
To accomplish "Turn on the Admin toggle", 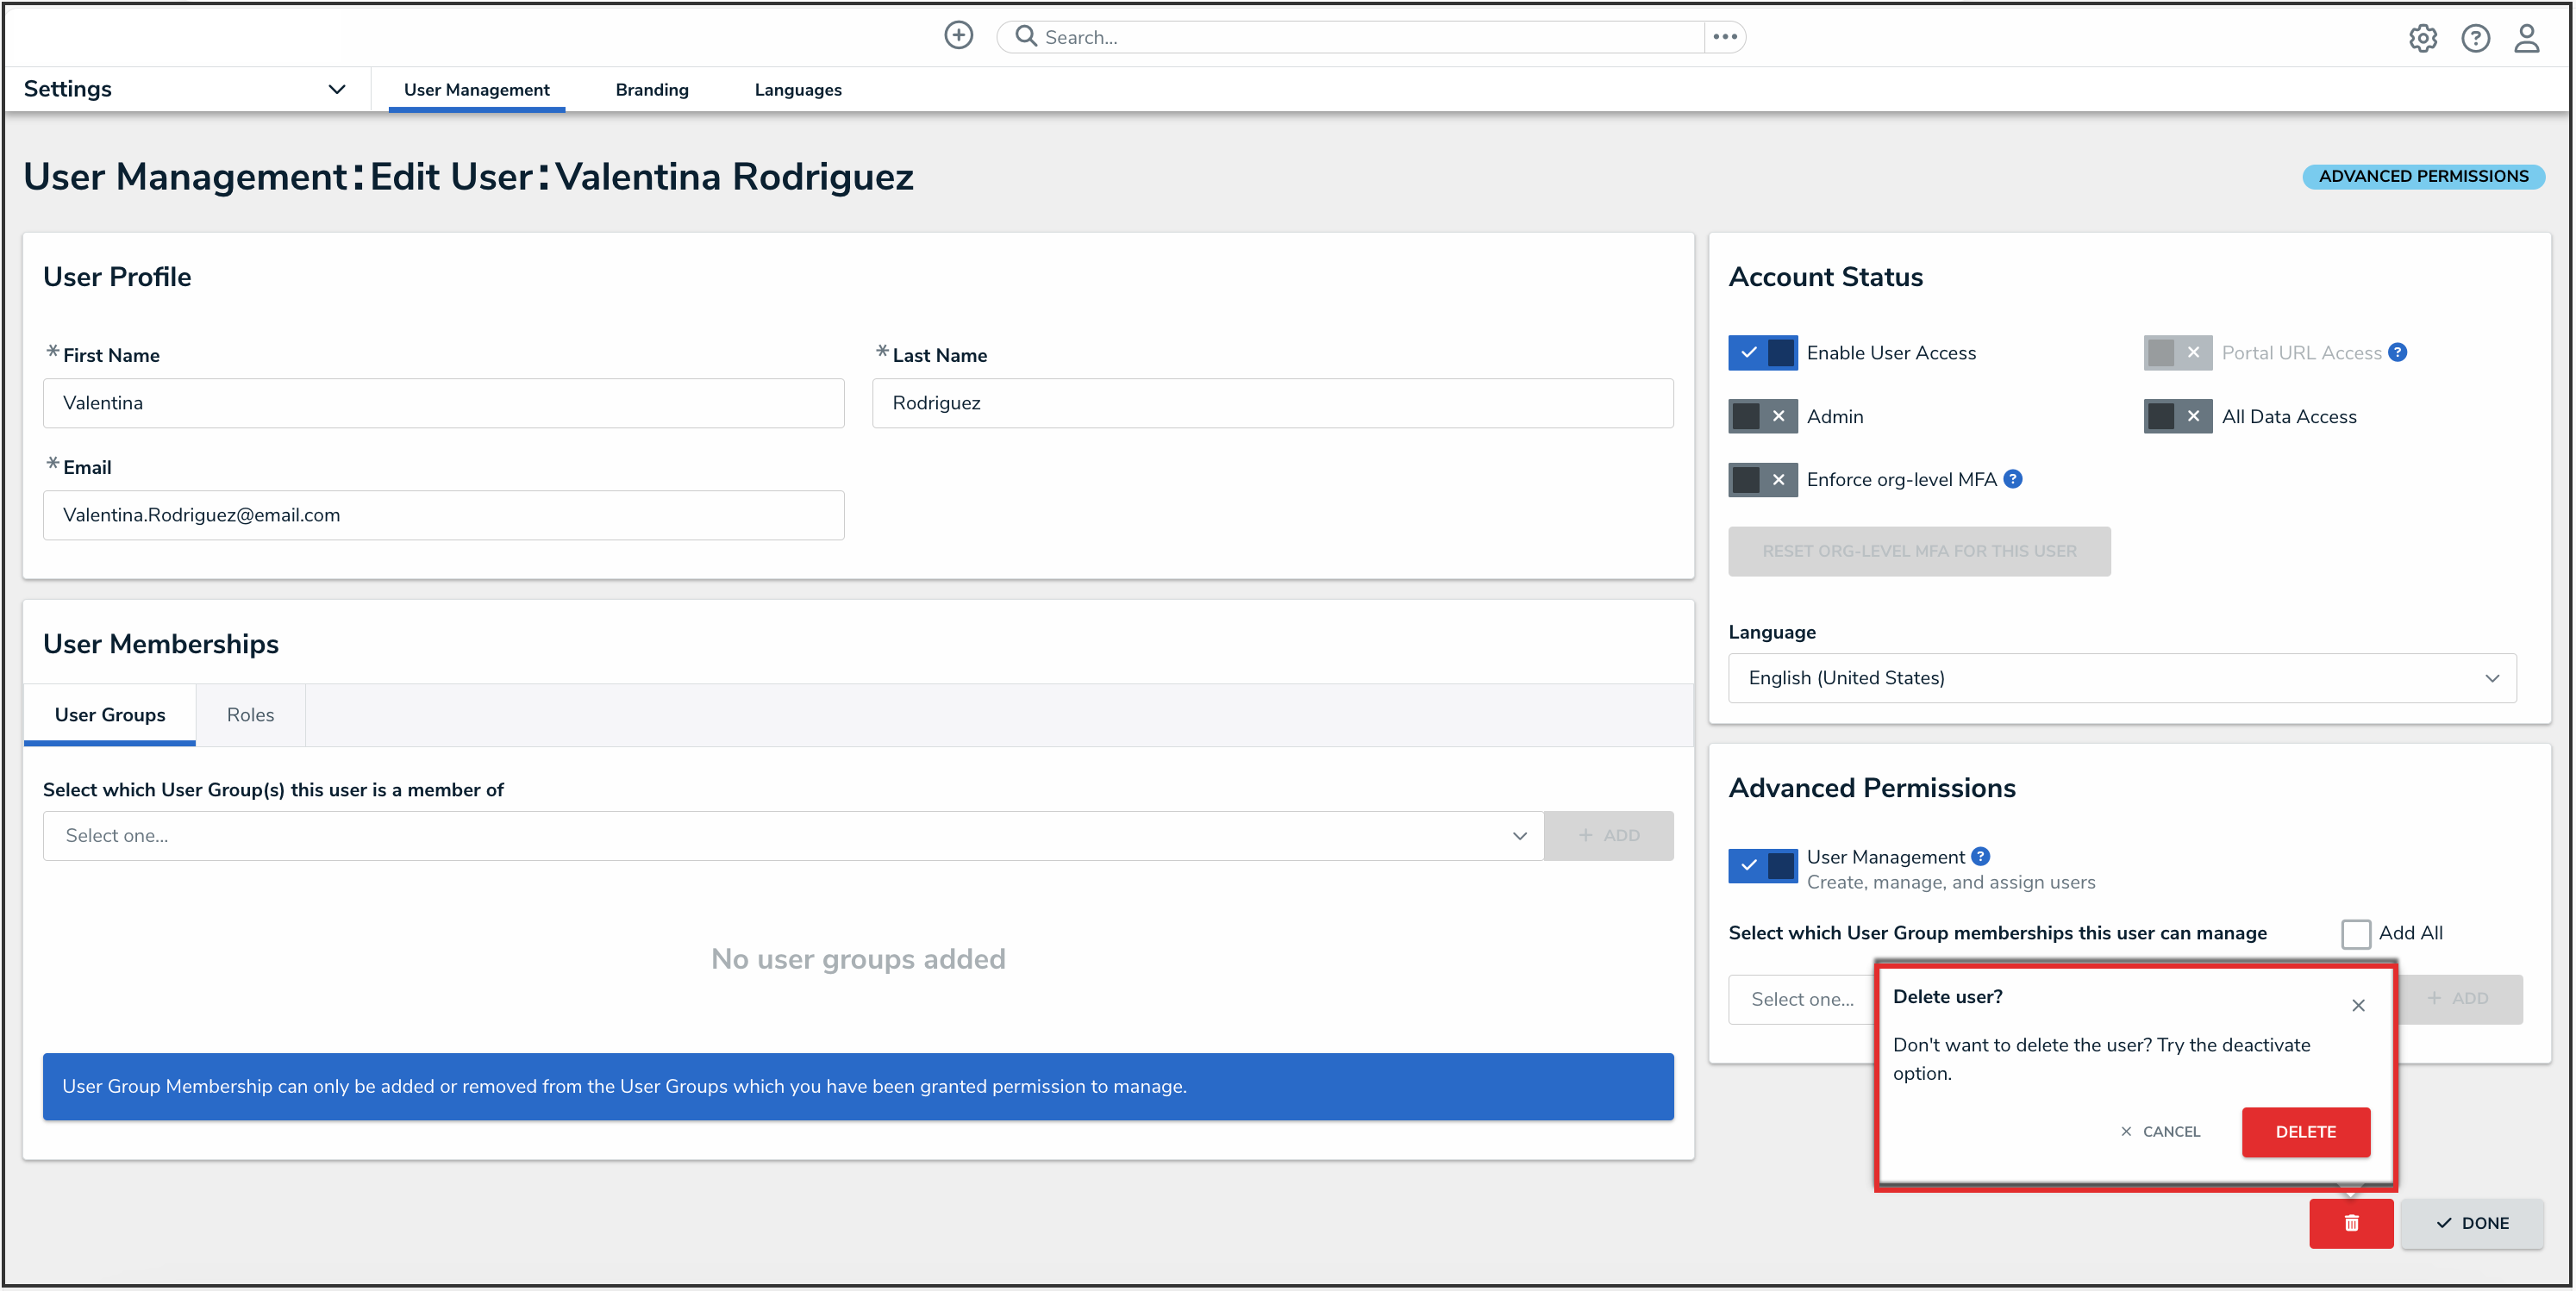I will (1762, 416).
